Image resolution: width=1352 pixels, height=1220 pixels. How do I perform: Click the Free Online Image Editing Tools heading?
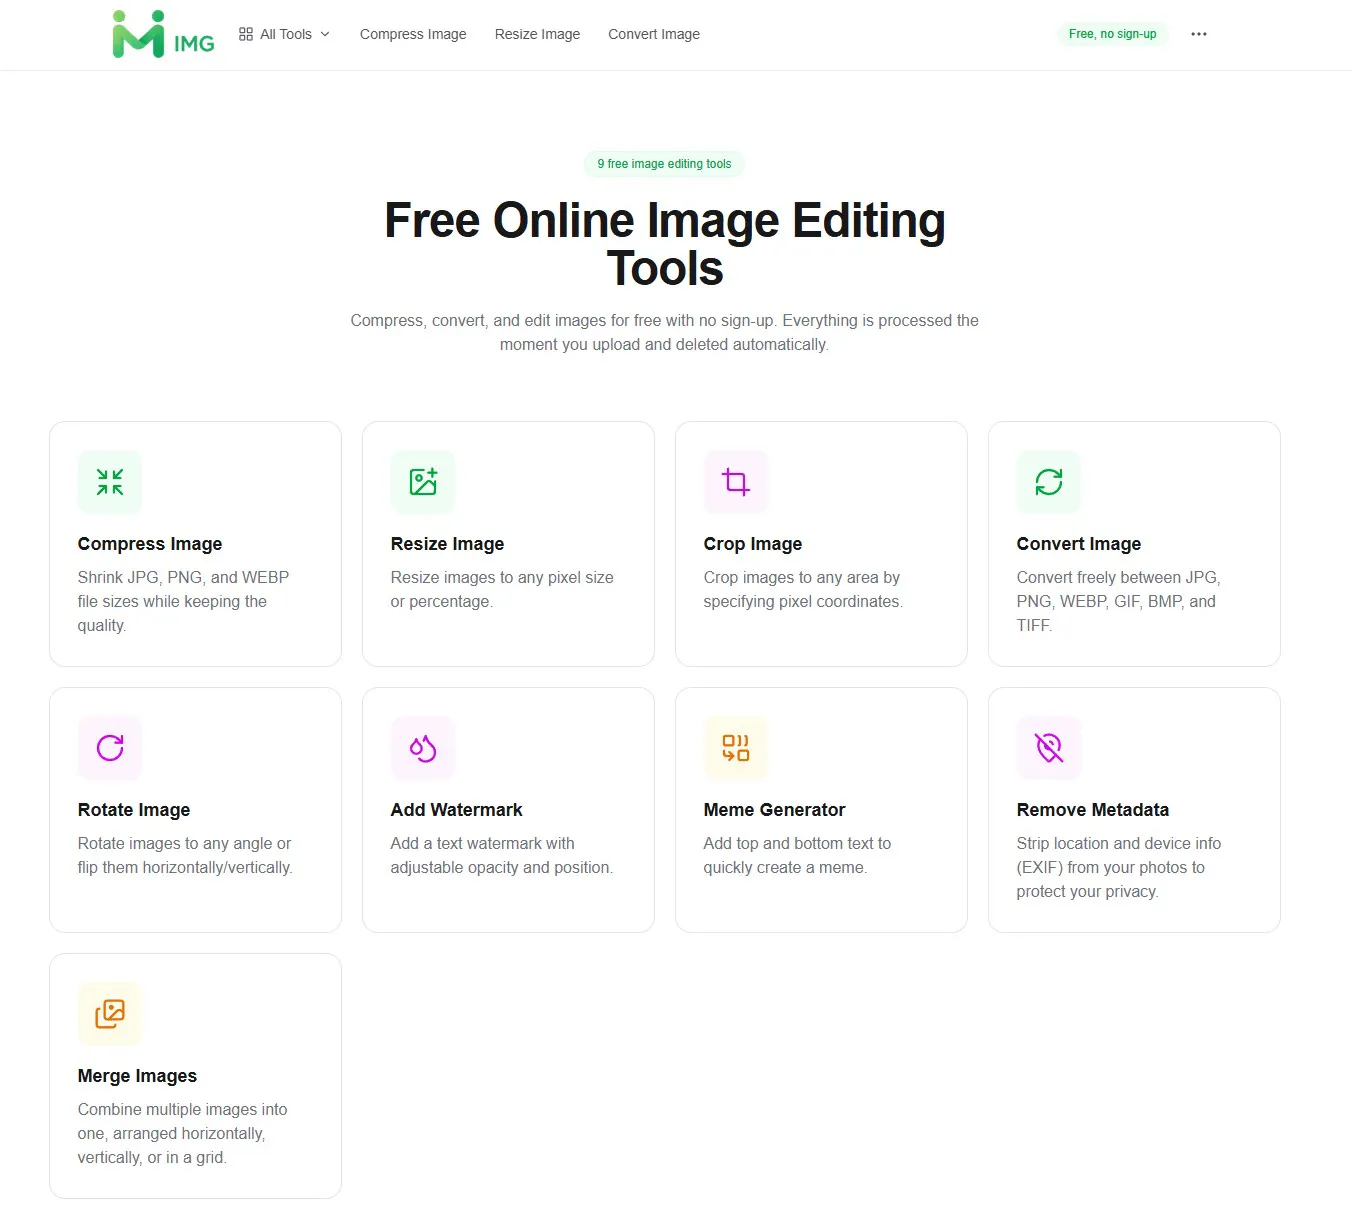click(665, 244)
